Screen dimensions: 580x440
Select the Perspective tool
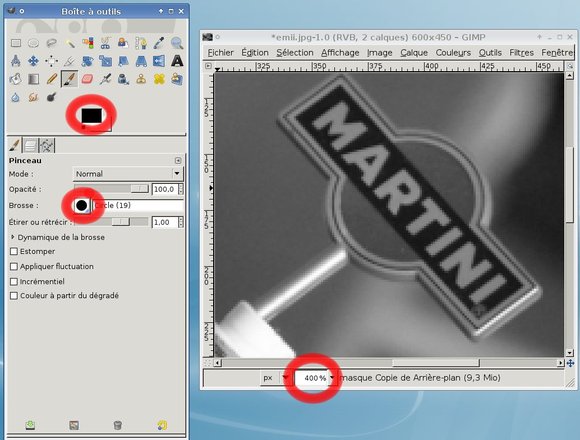click(x=141, y=61)
